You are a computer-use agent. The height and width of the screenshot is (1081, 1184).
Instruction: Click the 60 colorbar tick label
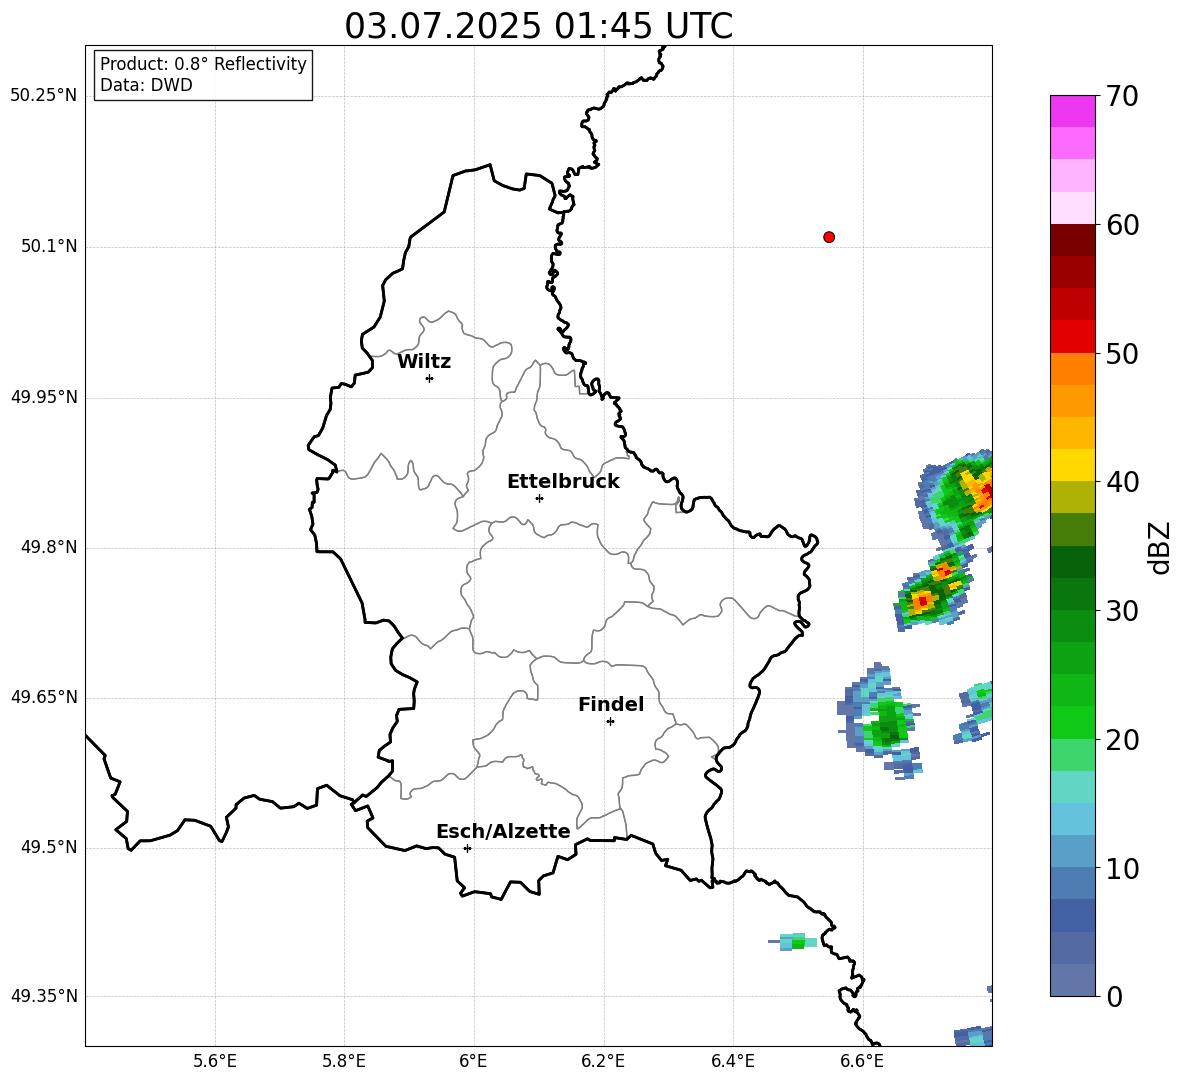(x=1122, y=225)
